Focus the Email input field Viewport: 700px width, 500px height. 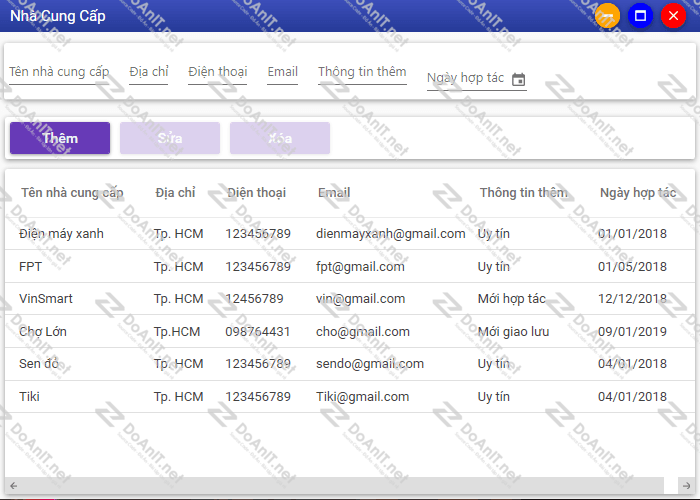(x=283, y=72)
